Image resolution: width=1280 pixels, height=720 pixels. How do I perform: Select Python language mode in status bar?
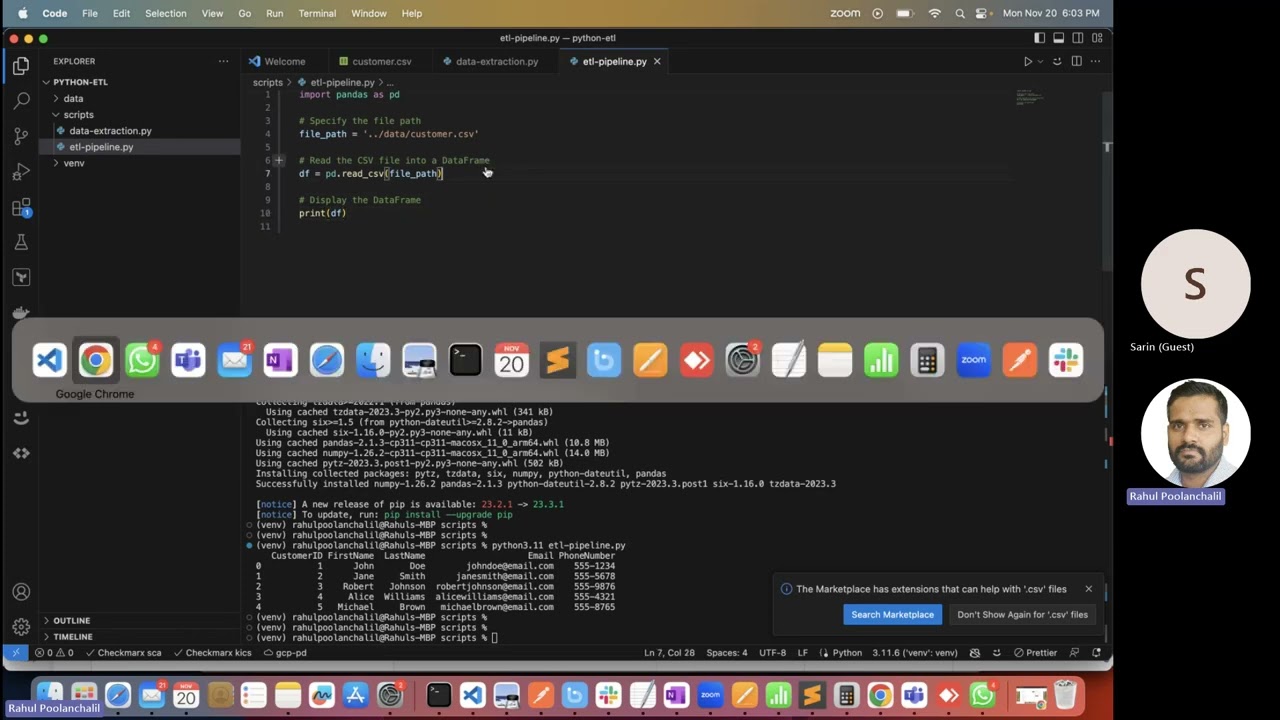(x=847, y=653)
